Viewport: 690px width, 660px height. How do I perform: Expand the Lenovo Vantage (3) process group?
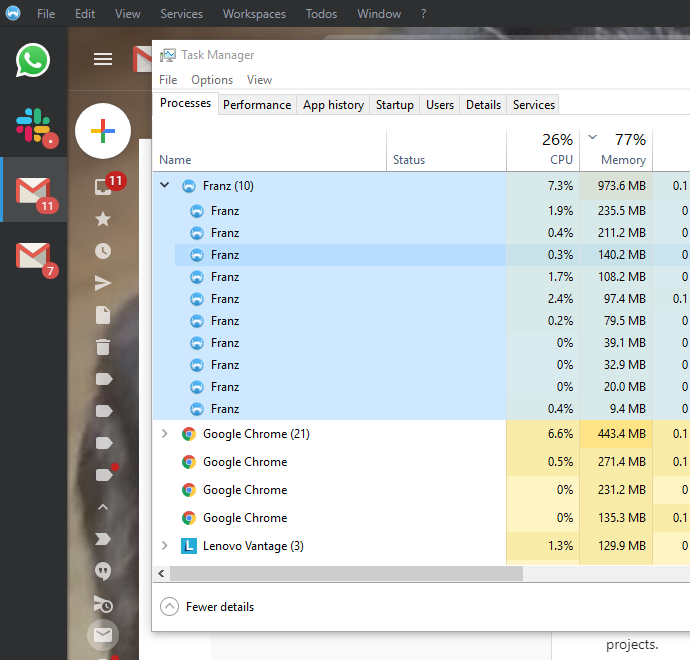pos(165,546)
